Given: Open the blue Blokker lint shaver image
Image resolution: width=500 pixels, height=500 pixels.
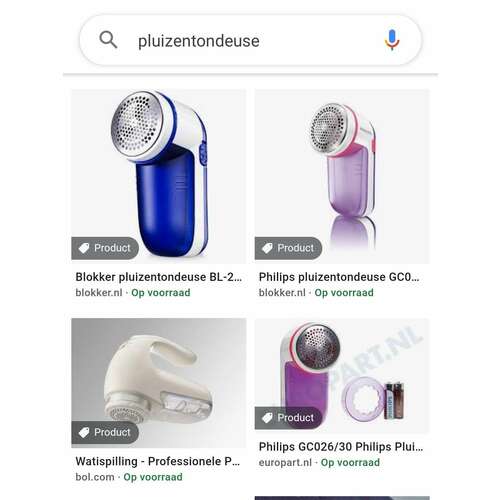Looking at the screenshot, I should 159,176.
